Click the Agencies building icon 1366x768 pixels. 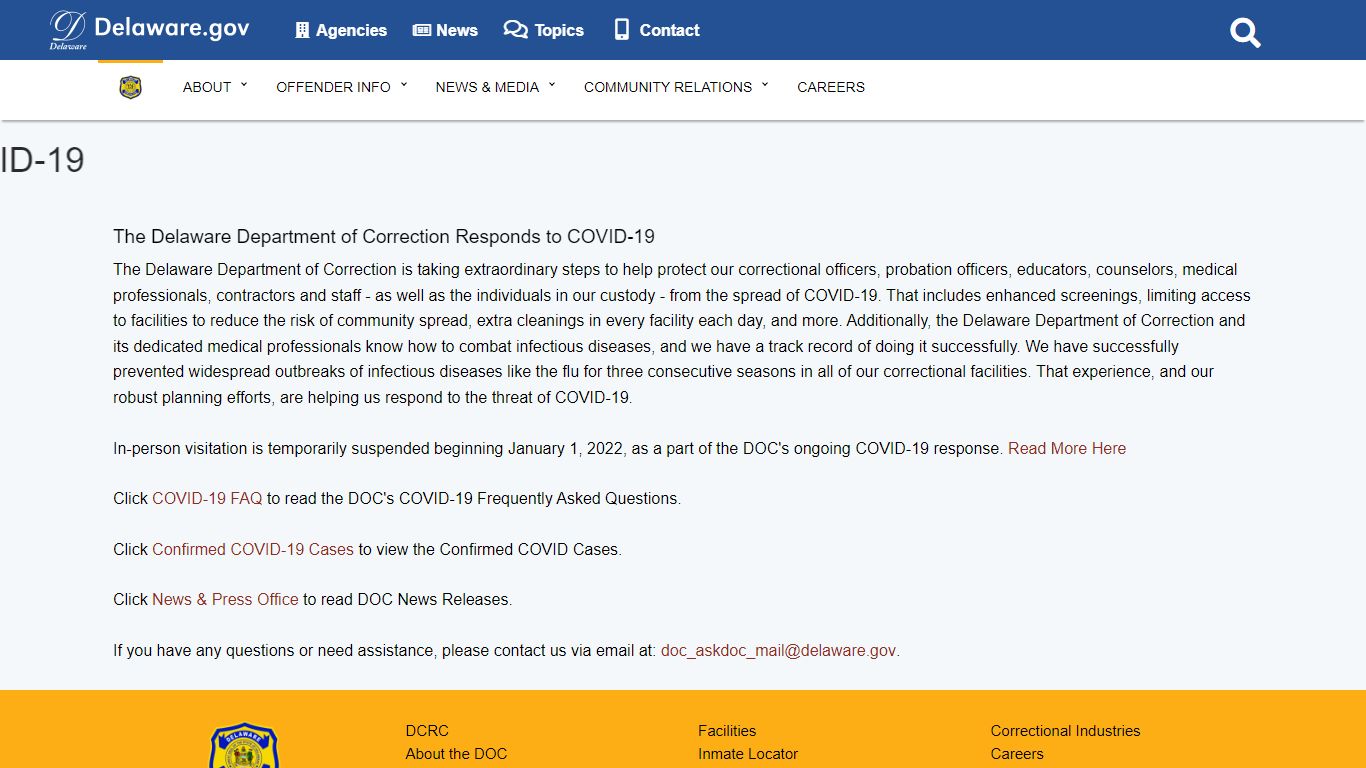point(302,30)
